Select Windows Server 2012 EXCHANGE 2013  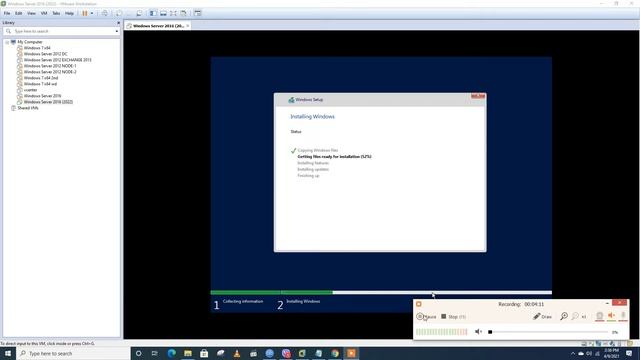click(x=57, y=60)
